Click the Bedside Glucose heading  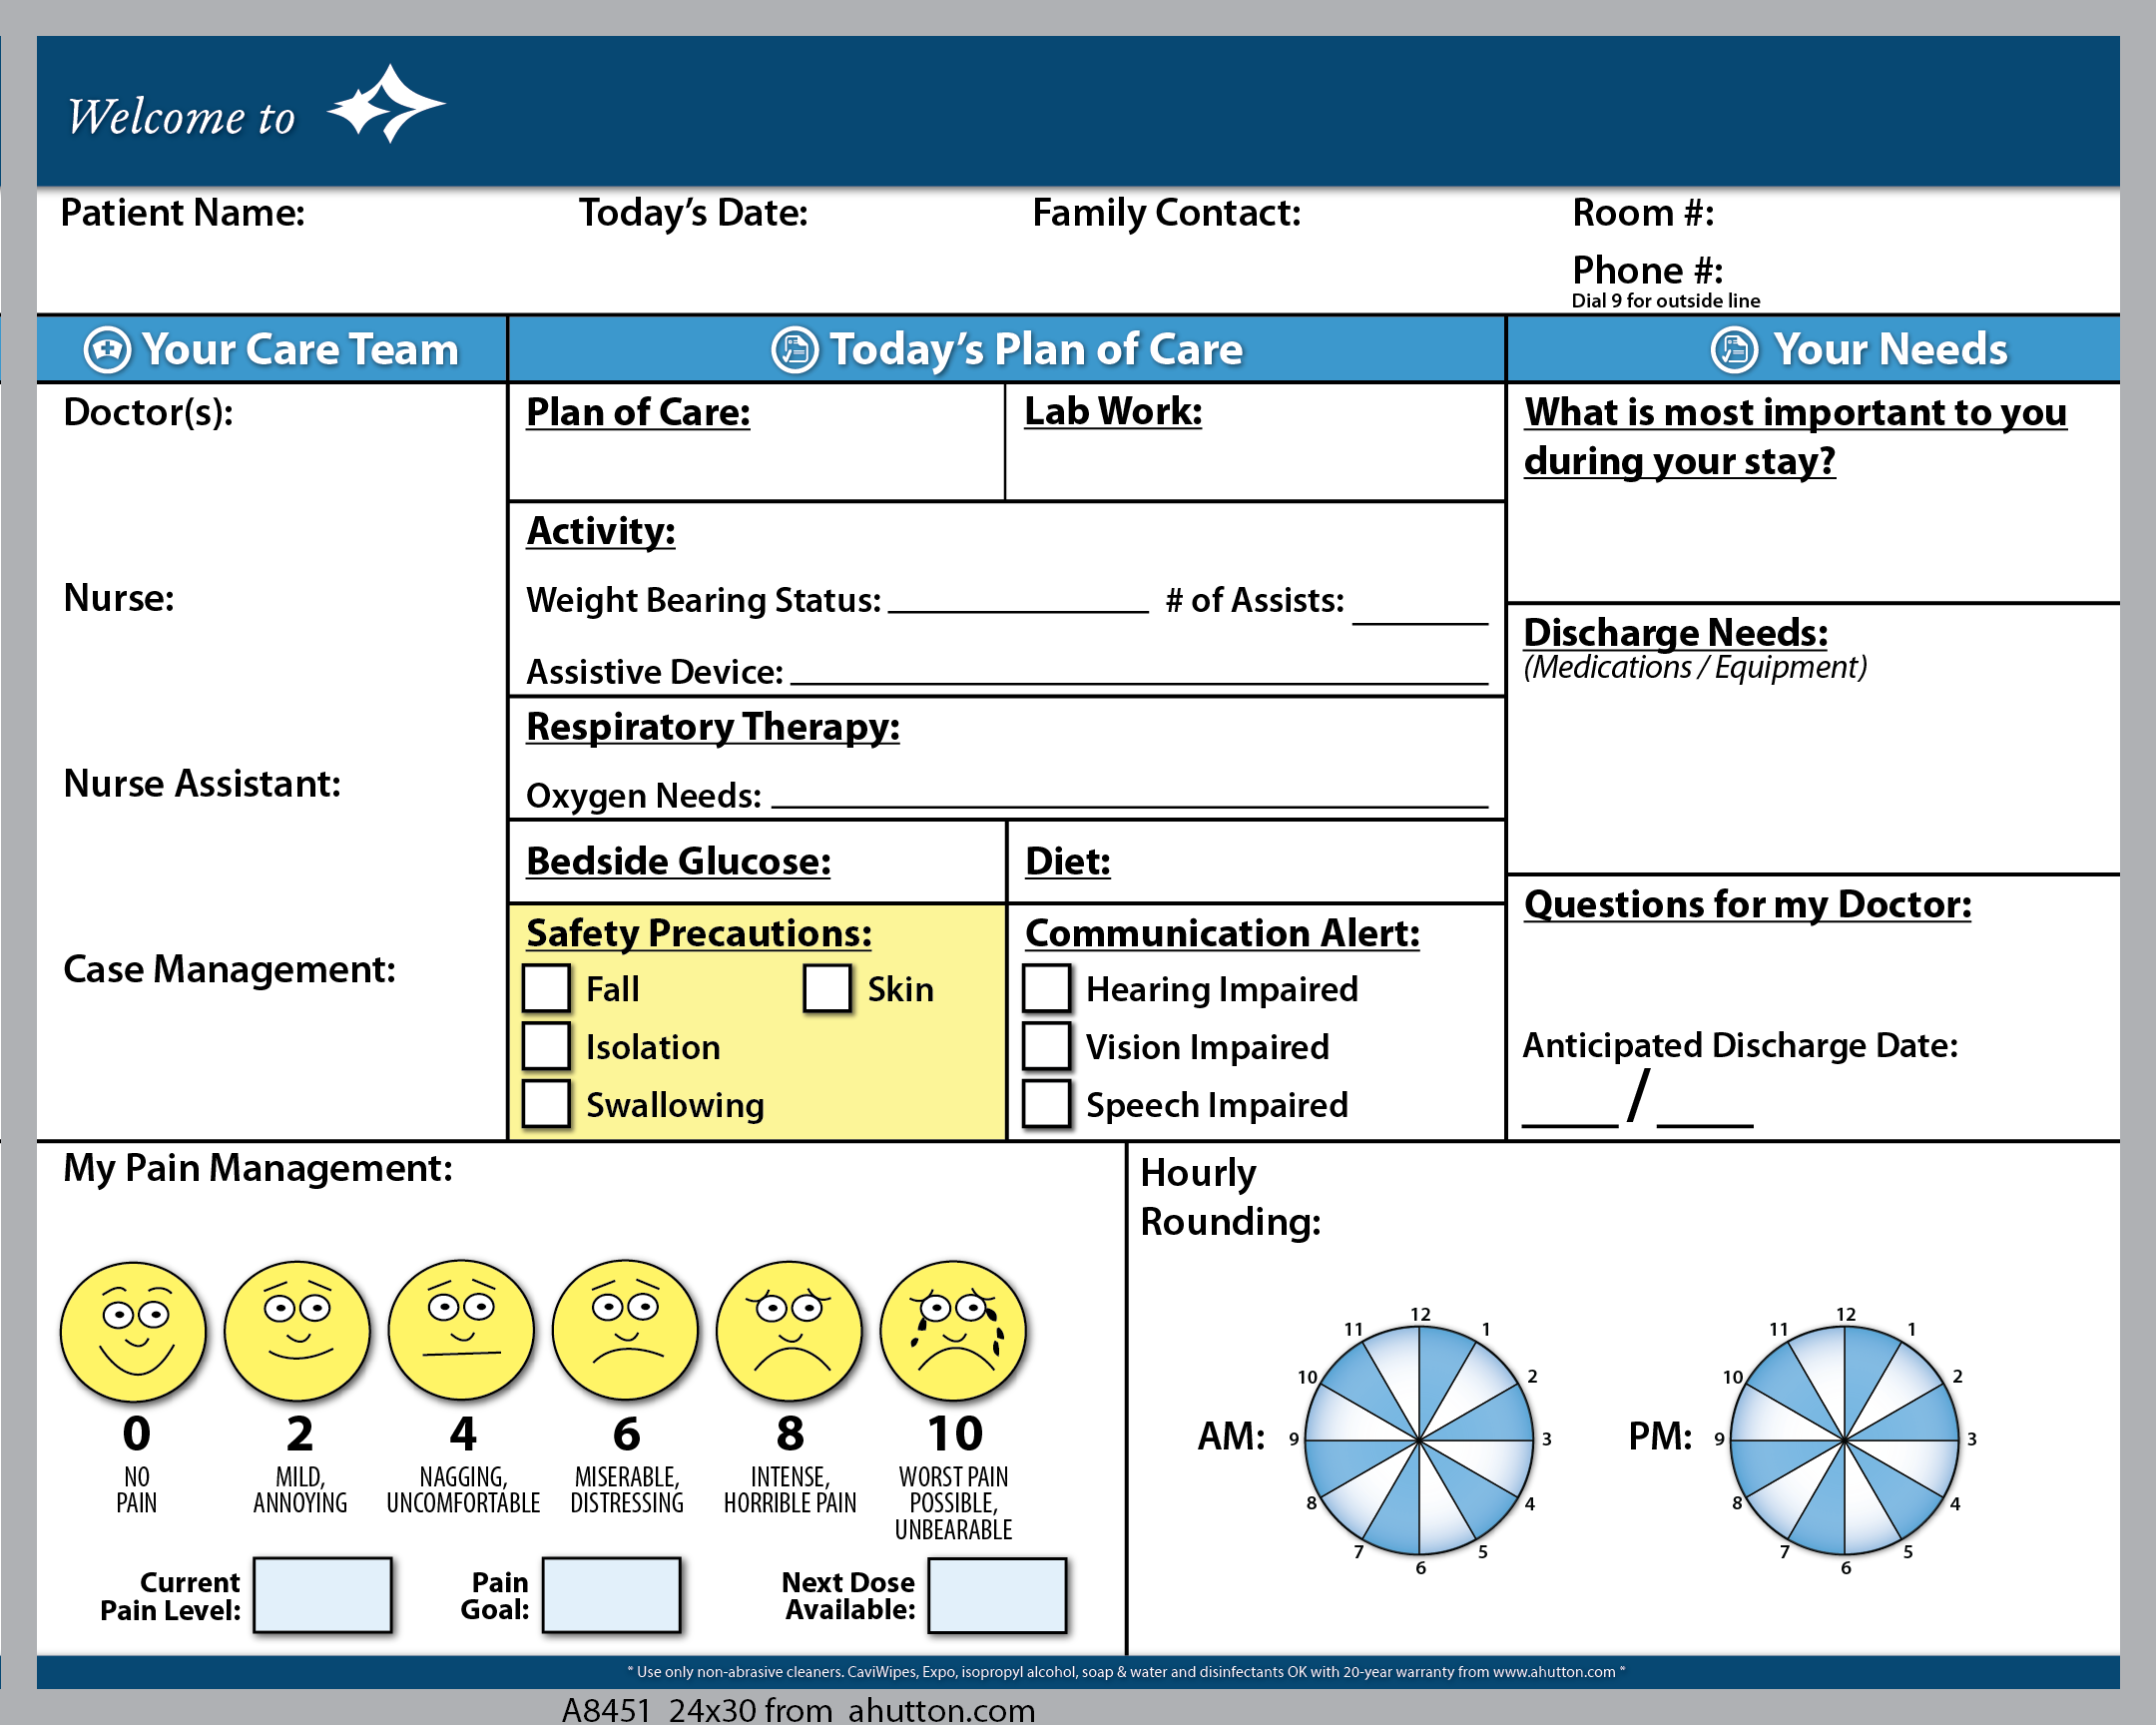(679, 862)
